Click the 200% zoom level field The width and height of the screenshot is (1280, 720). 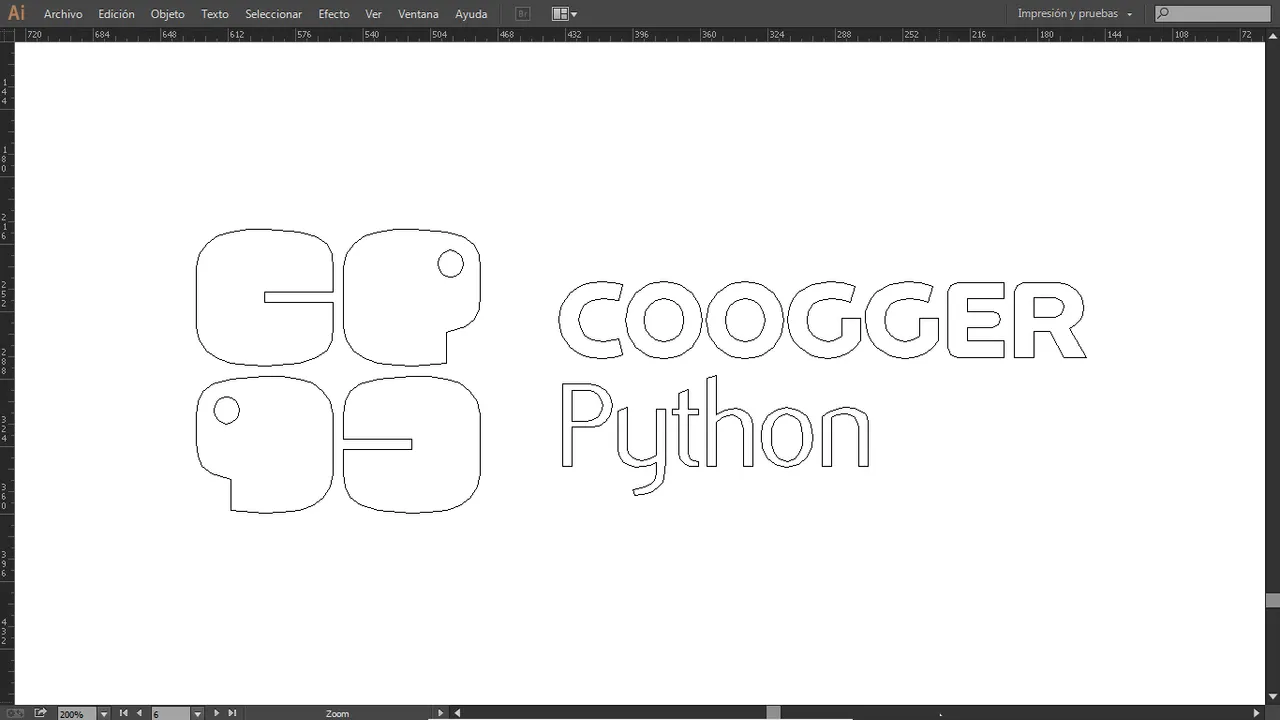coord(77,714)
